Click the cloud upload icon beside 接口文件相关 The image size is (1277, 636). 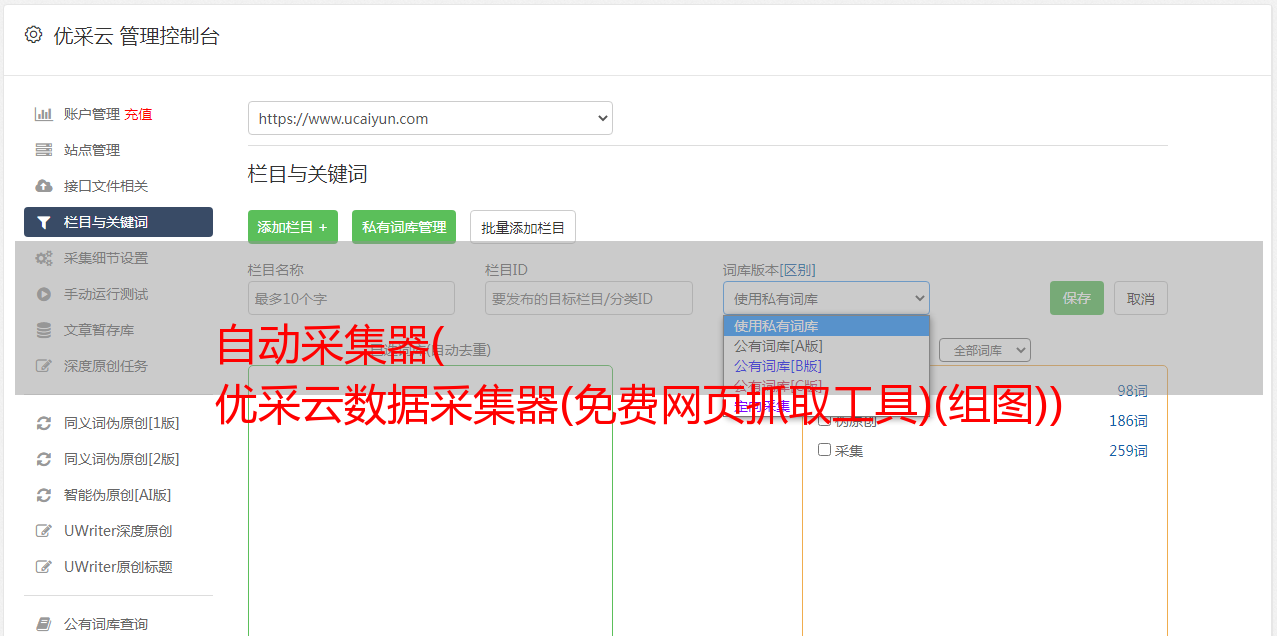pos(44,186)
